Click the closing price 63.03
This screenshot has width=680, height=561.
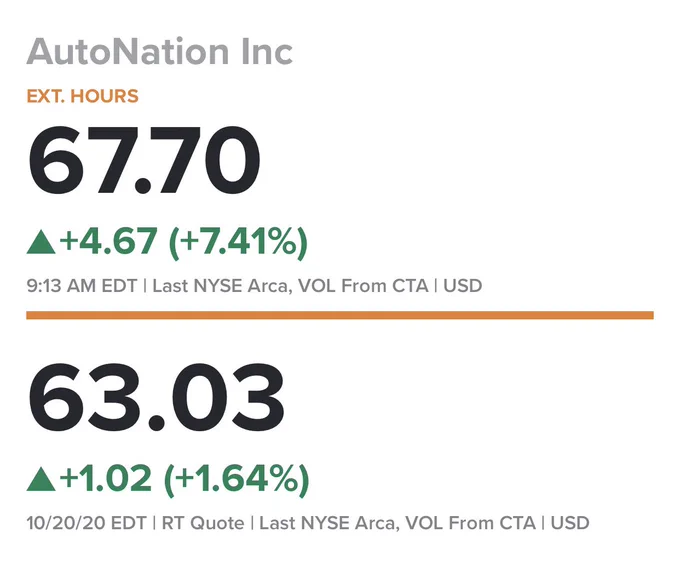(156, 397)
